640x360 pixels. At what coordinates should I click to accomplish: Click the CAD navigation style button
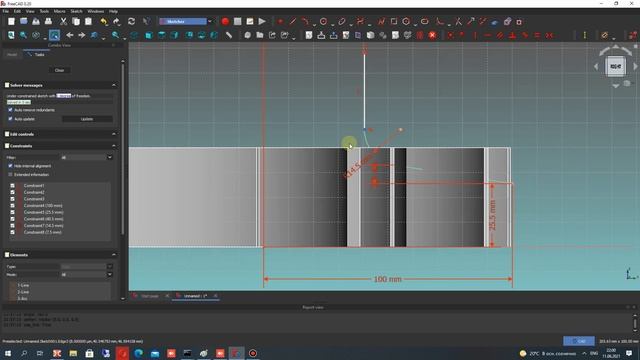[578, 341]
